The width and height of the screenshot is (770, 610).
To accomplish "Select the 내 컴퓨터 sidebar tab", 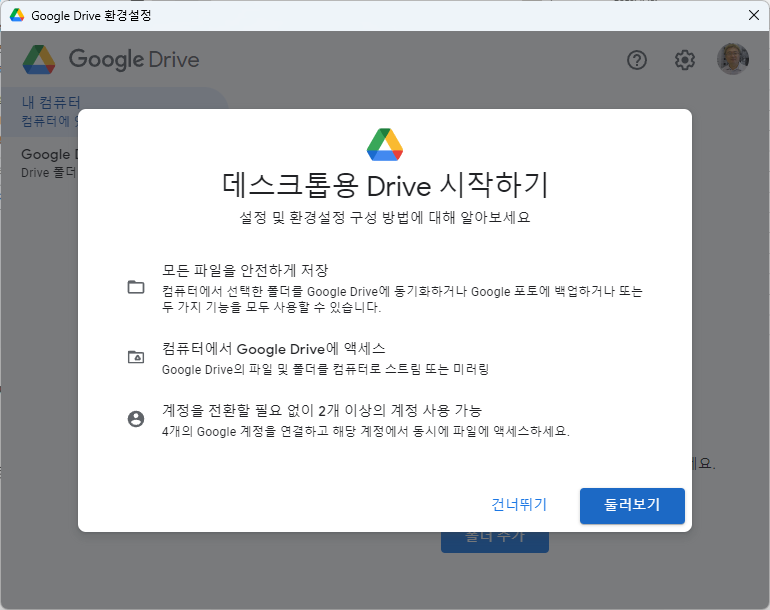I will (x=50, y=102).
